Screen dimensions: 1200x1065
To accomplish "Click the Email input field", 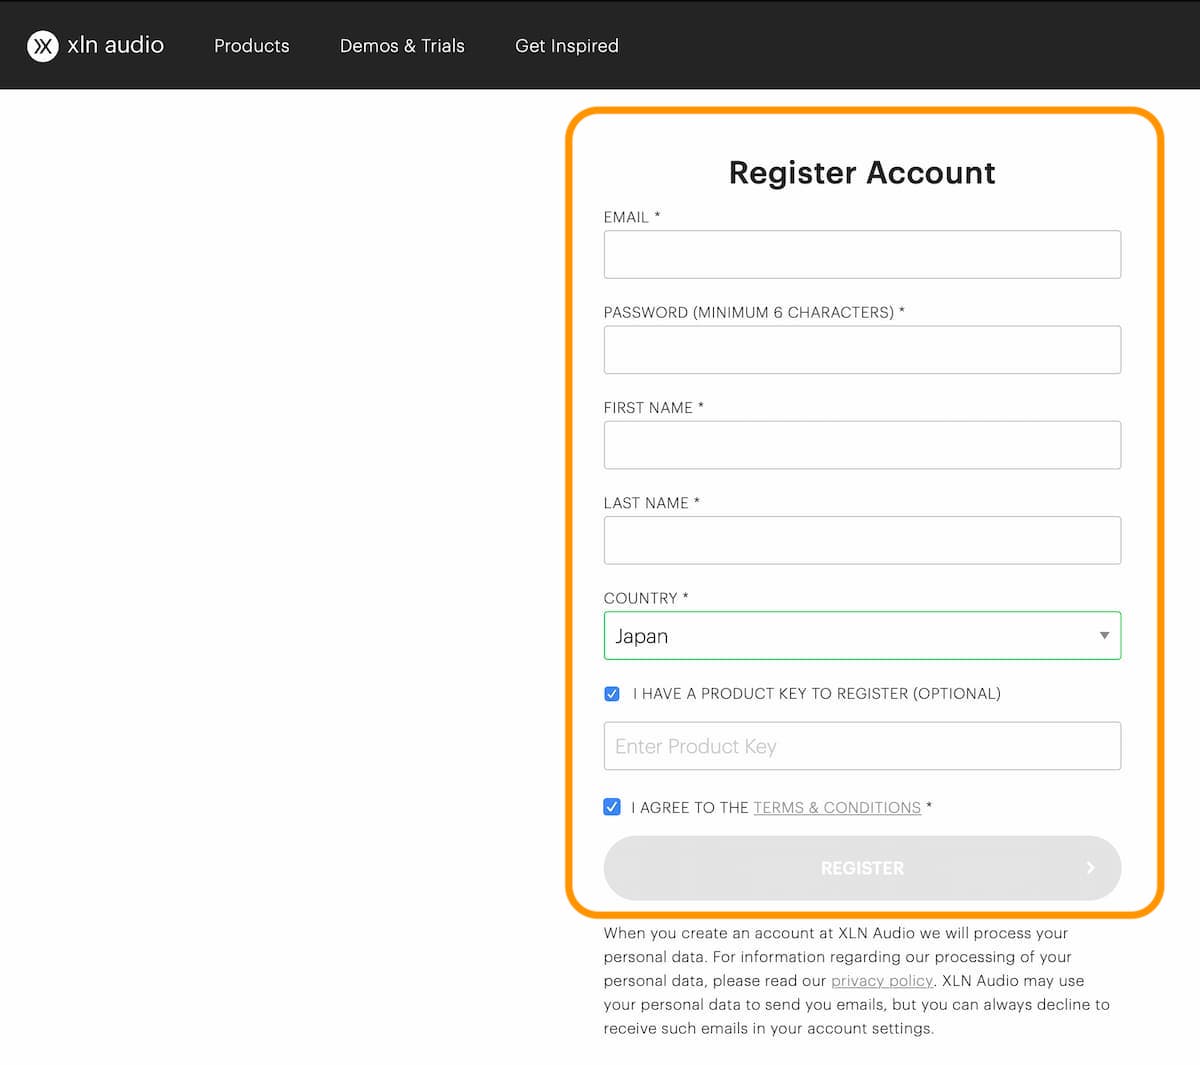I will (x=862, y=255).
